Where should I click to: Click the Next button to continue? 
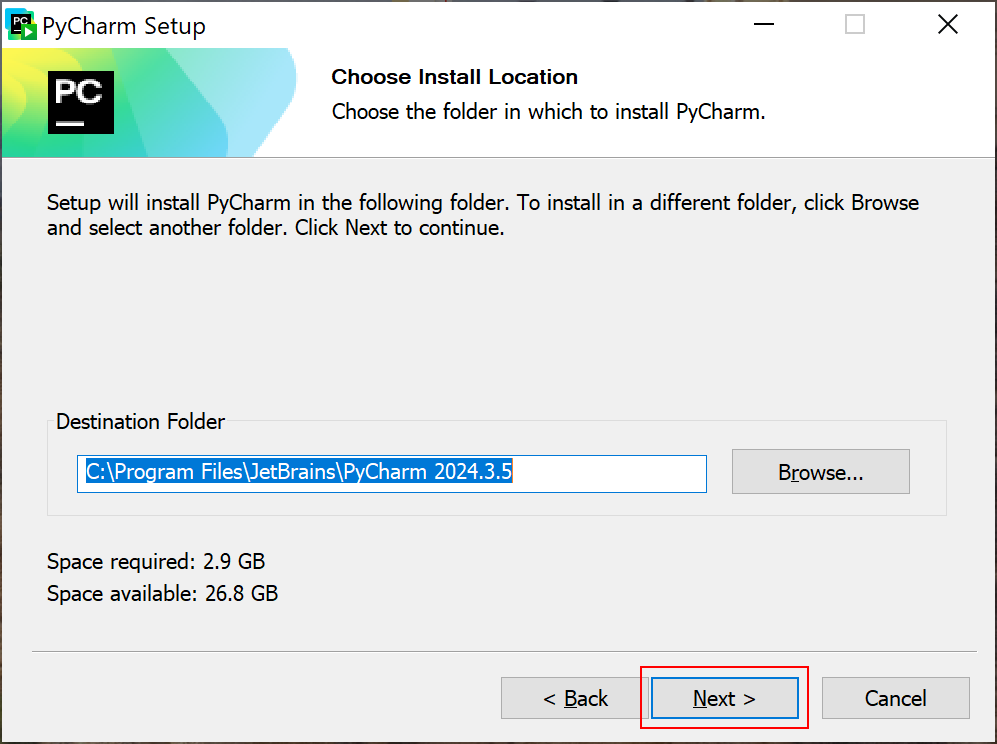point(724,698)
